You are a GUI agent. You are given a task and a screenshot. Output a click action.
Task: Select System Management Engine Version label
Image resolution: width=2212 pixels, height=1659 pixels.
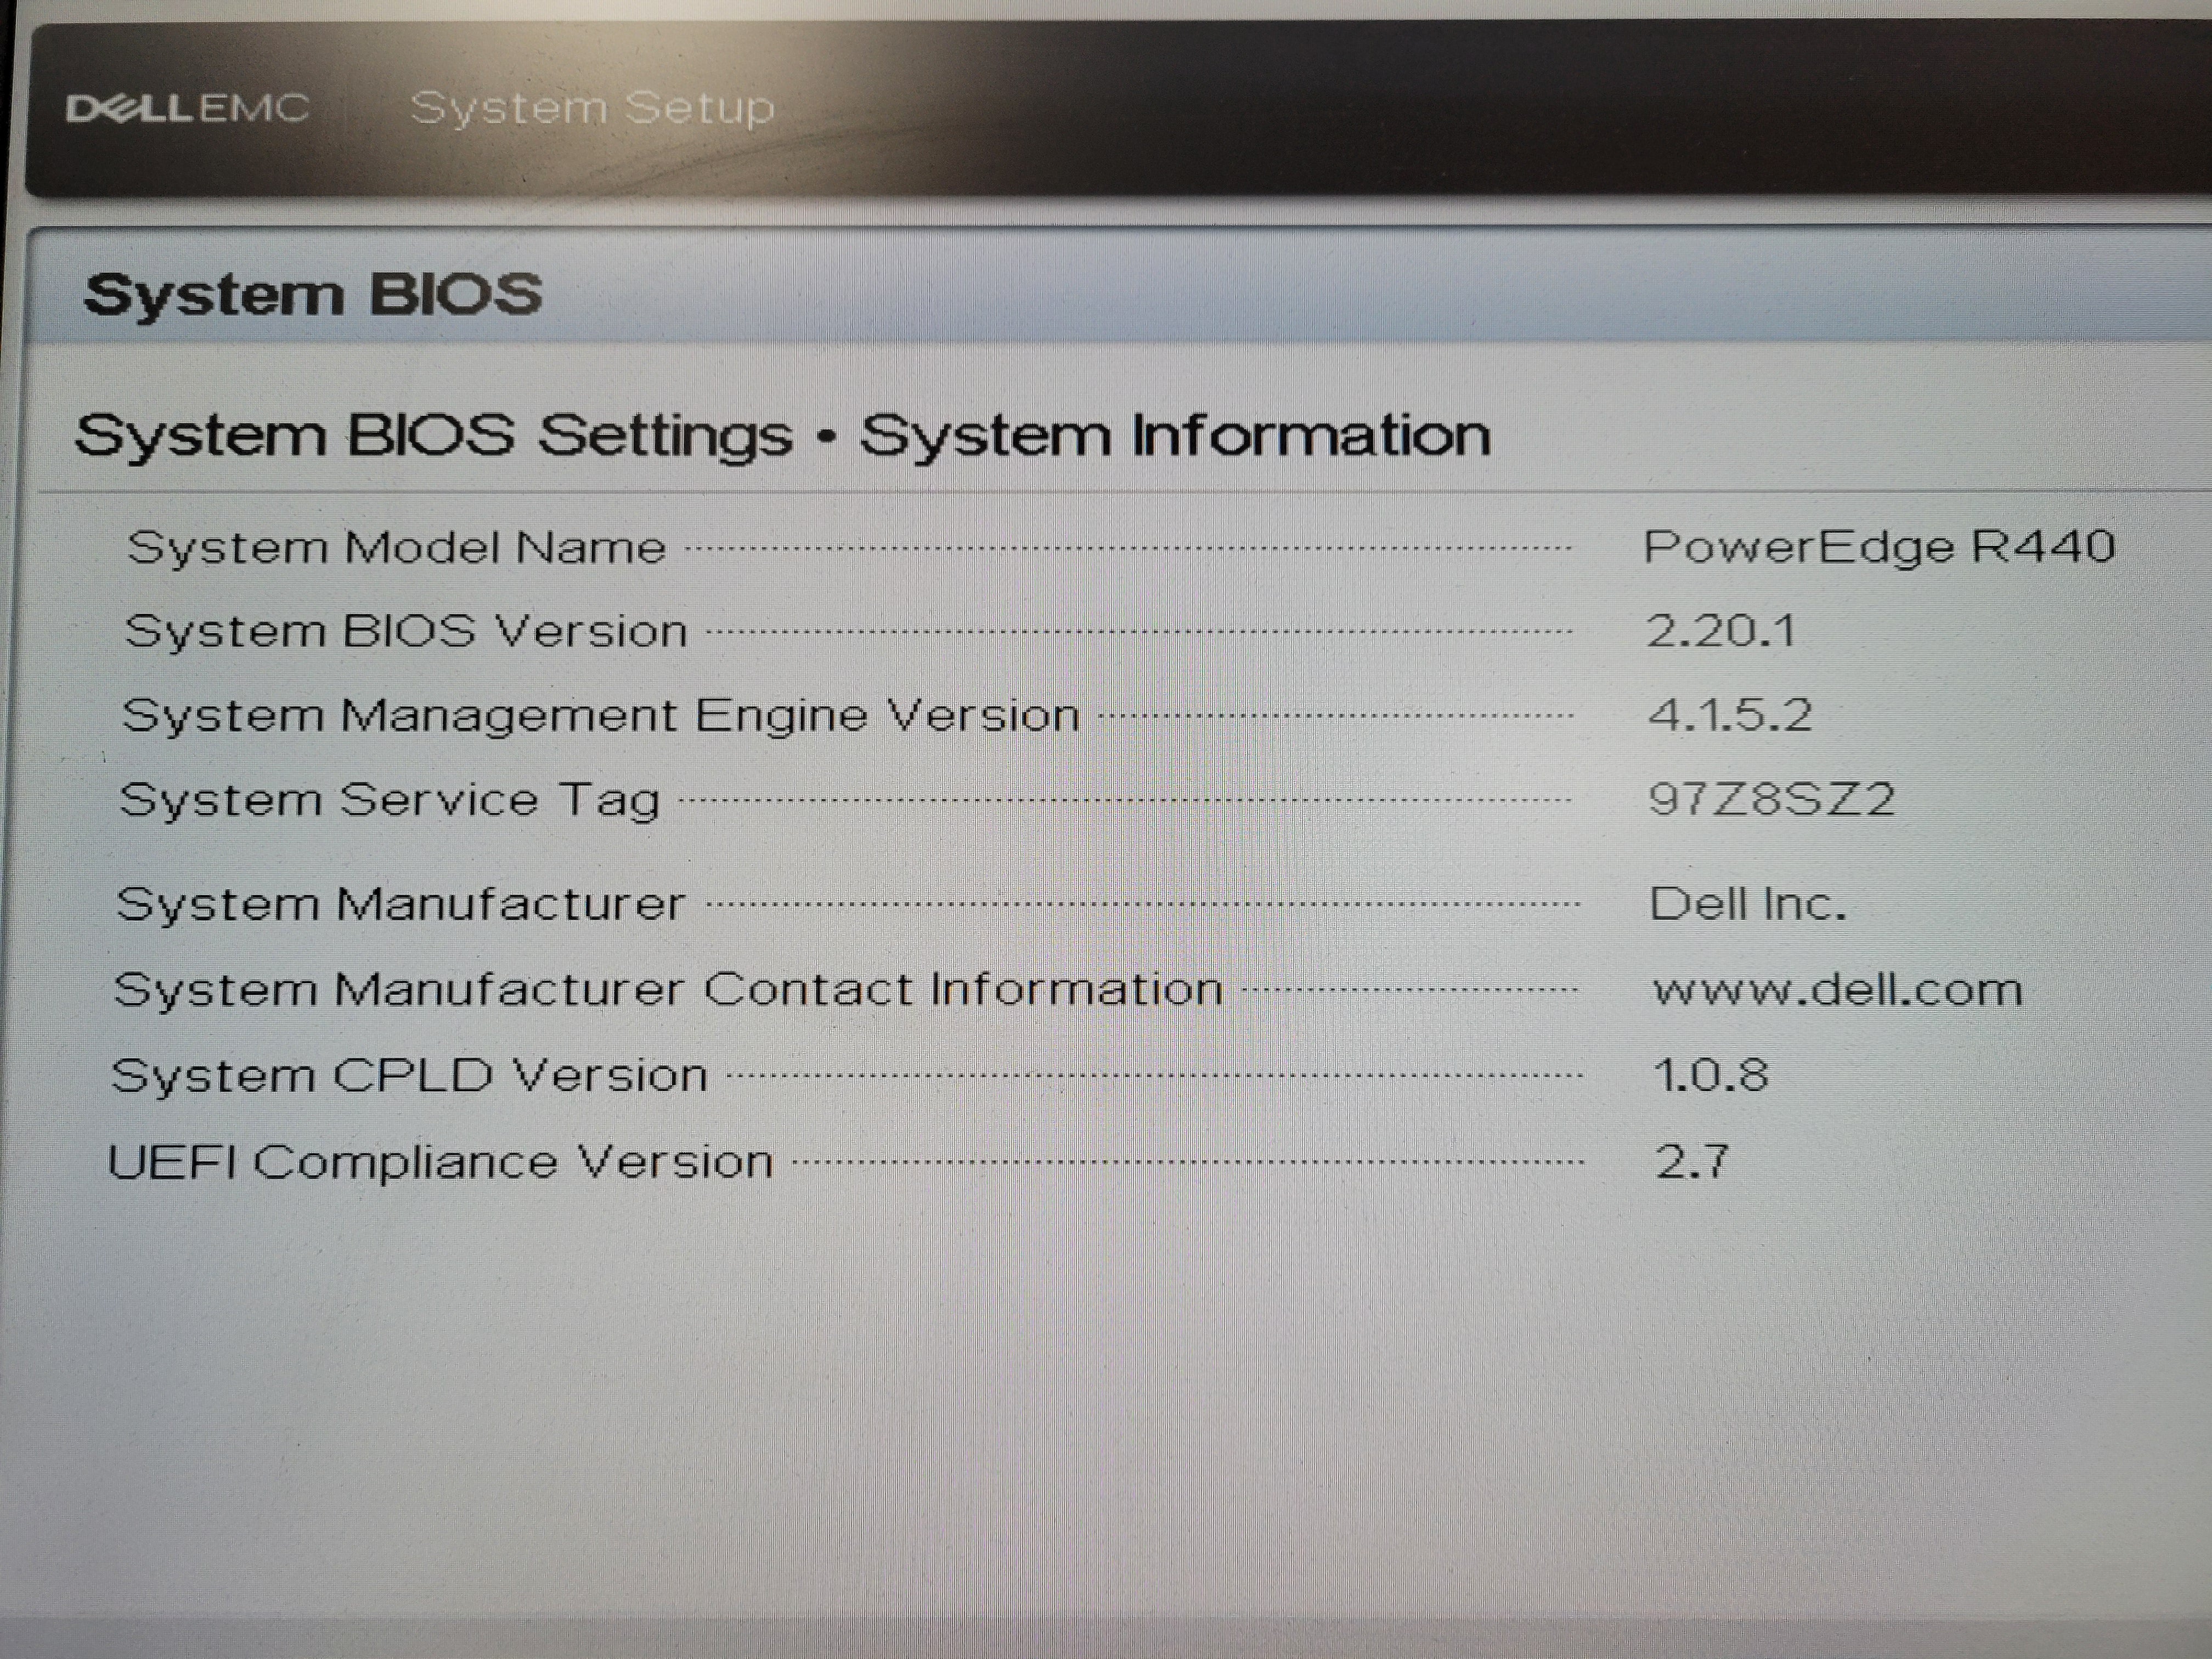click(600, 716)
